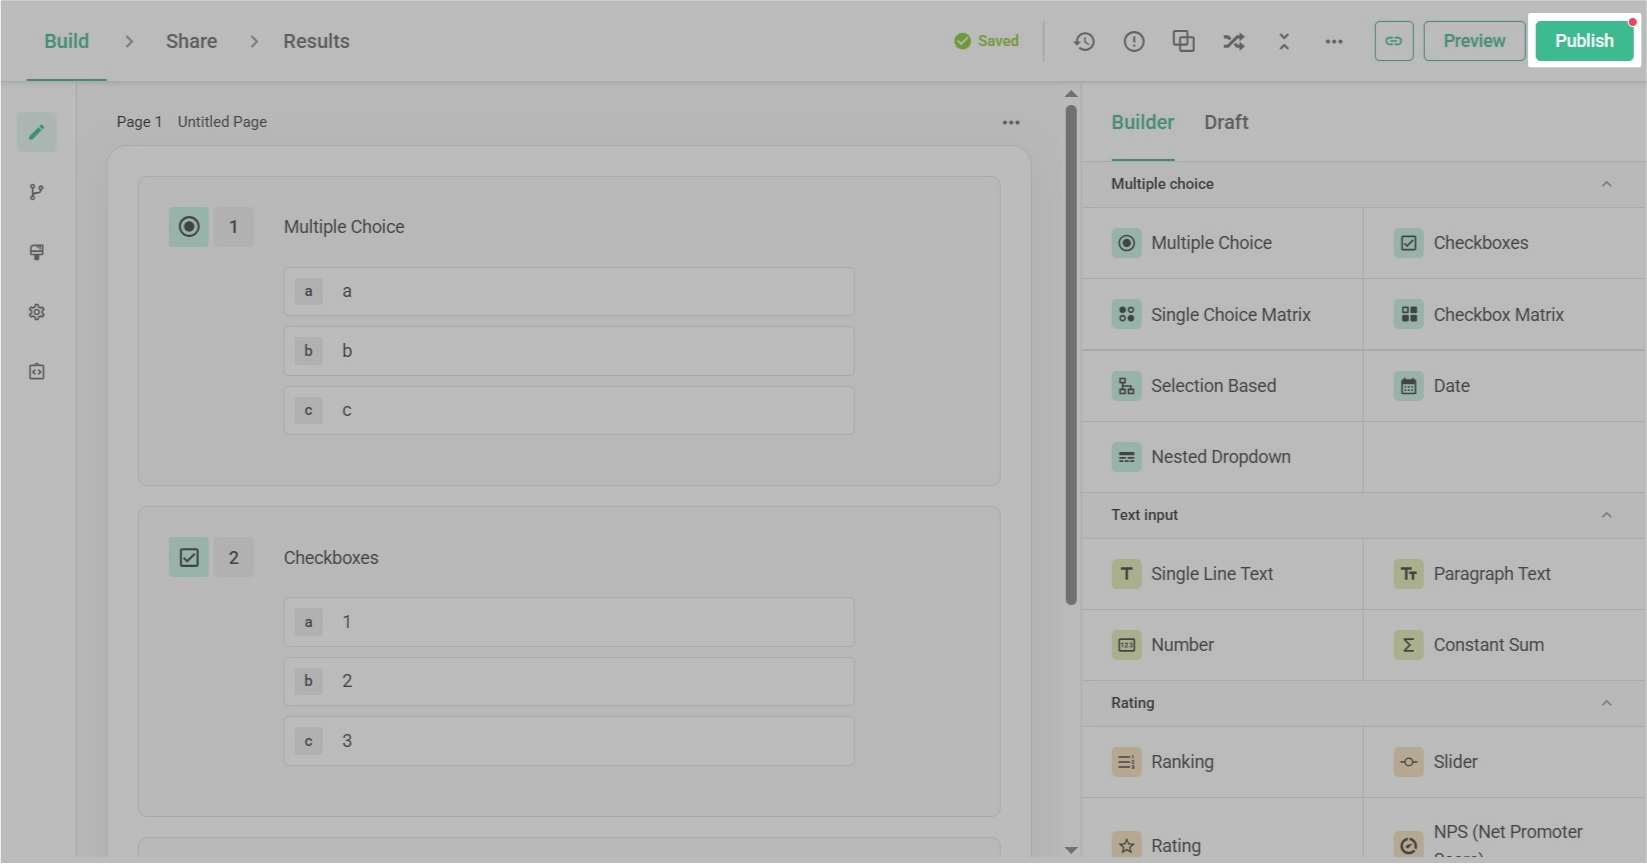
Task: Switch to the Builder tab
Action: click(1143, 122)
